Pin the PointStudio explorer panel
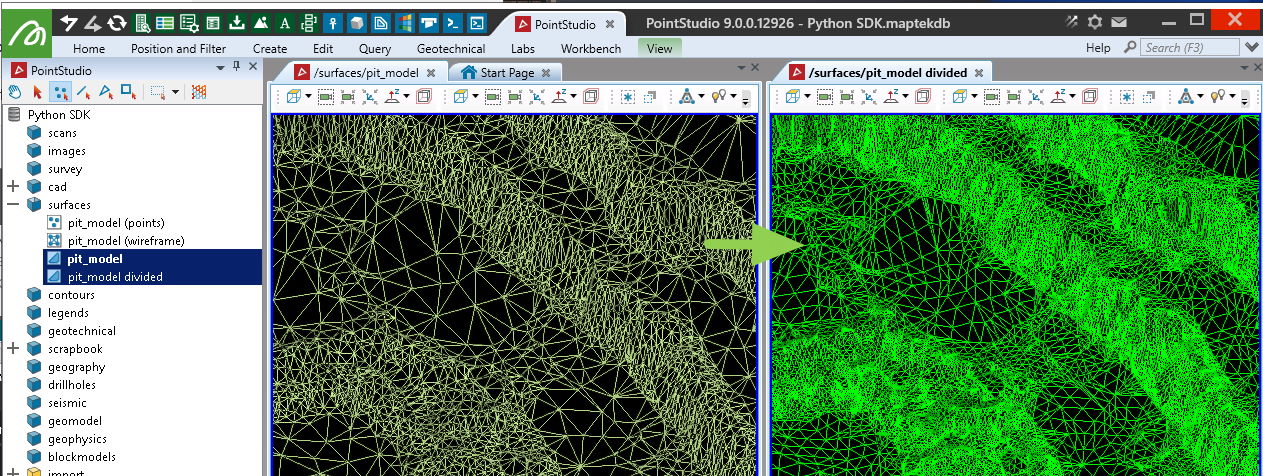 (x=236, y=67)
